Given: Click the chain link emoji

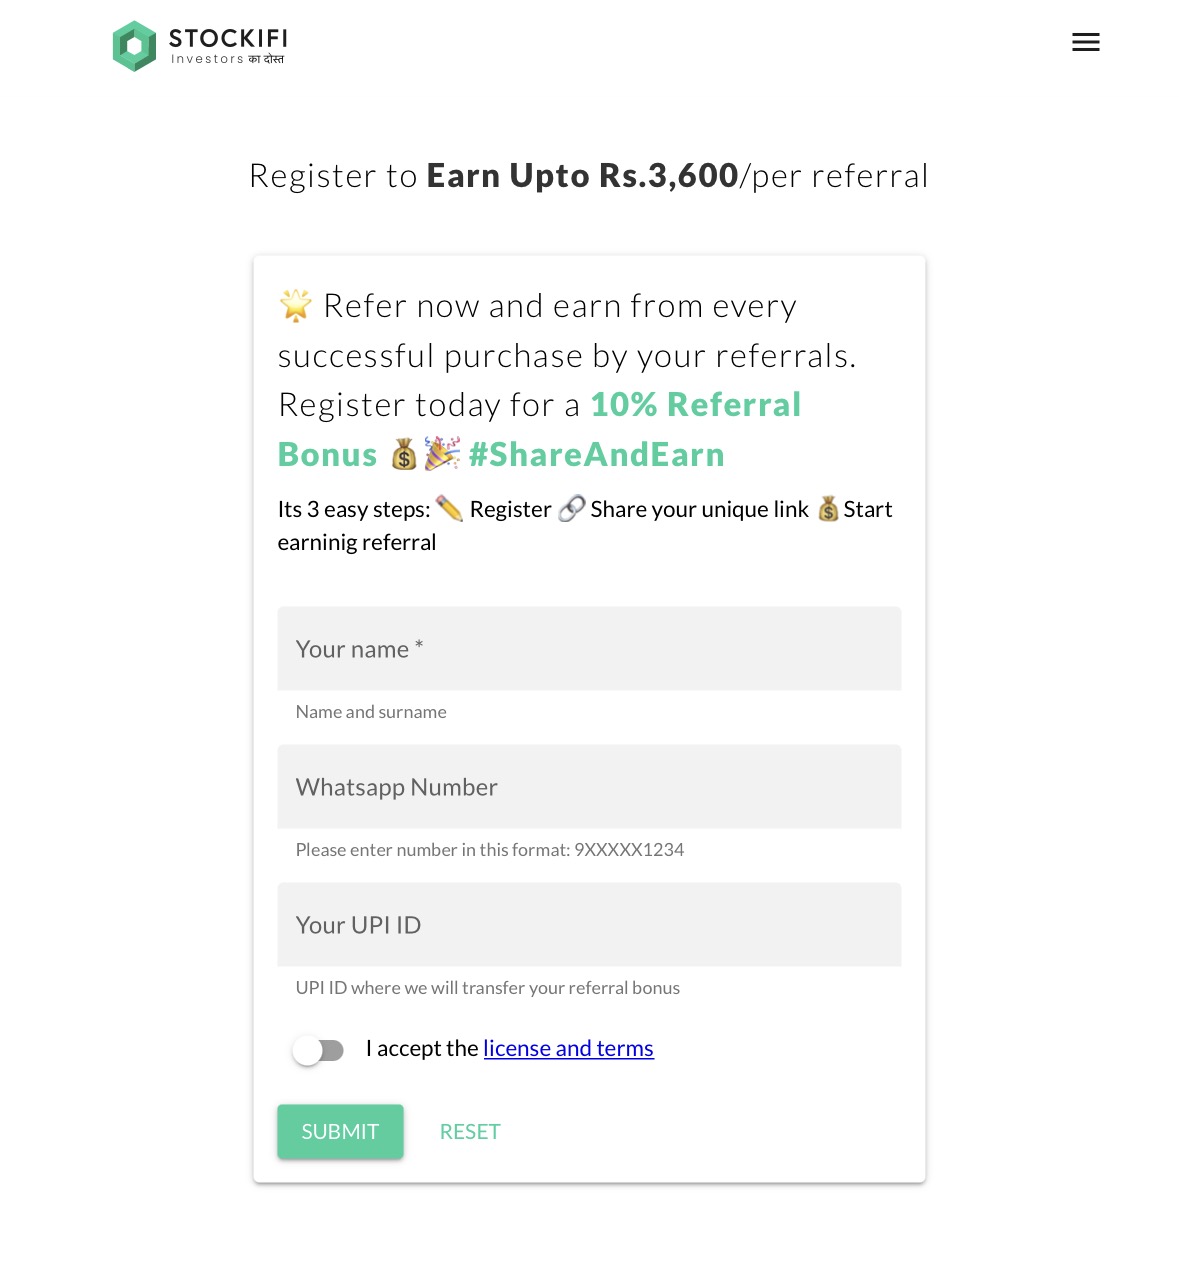Looking at the screenshot, I should pyautogui.click(x=571, y=509).
